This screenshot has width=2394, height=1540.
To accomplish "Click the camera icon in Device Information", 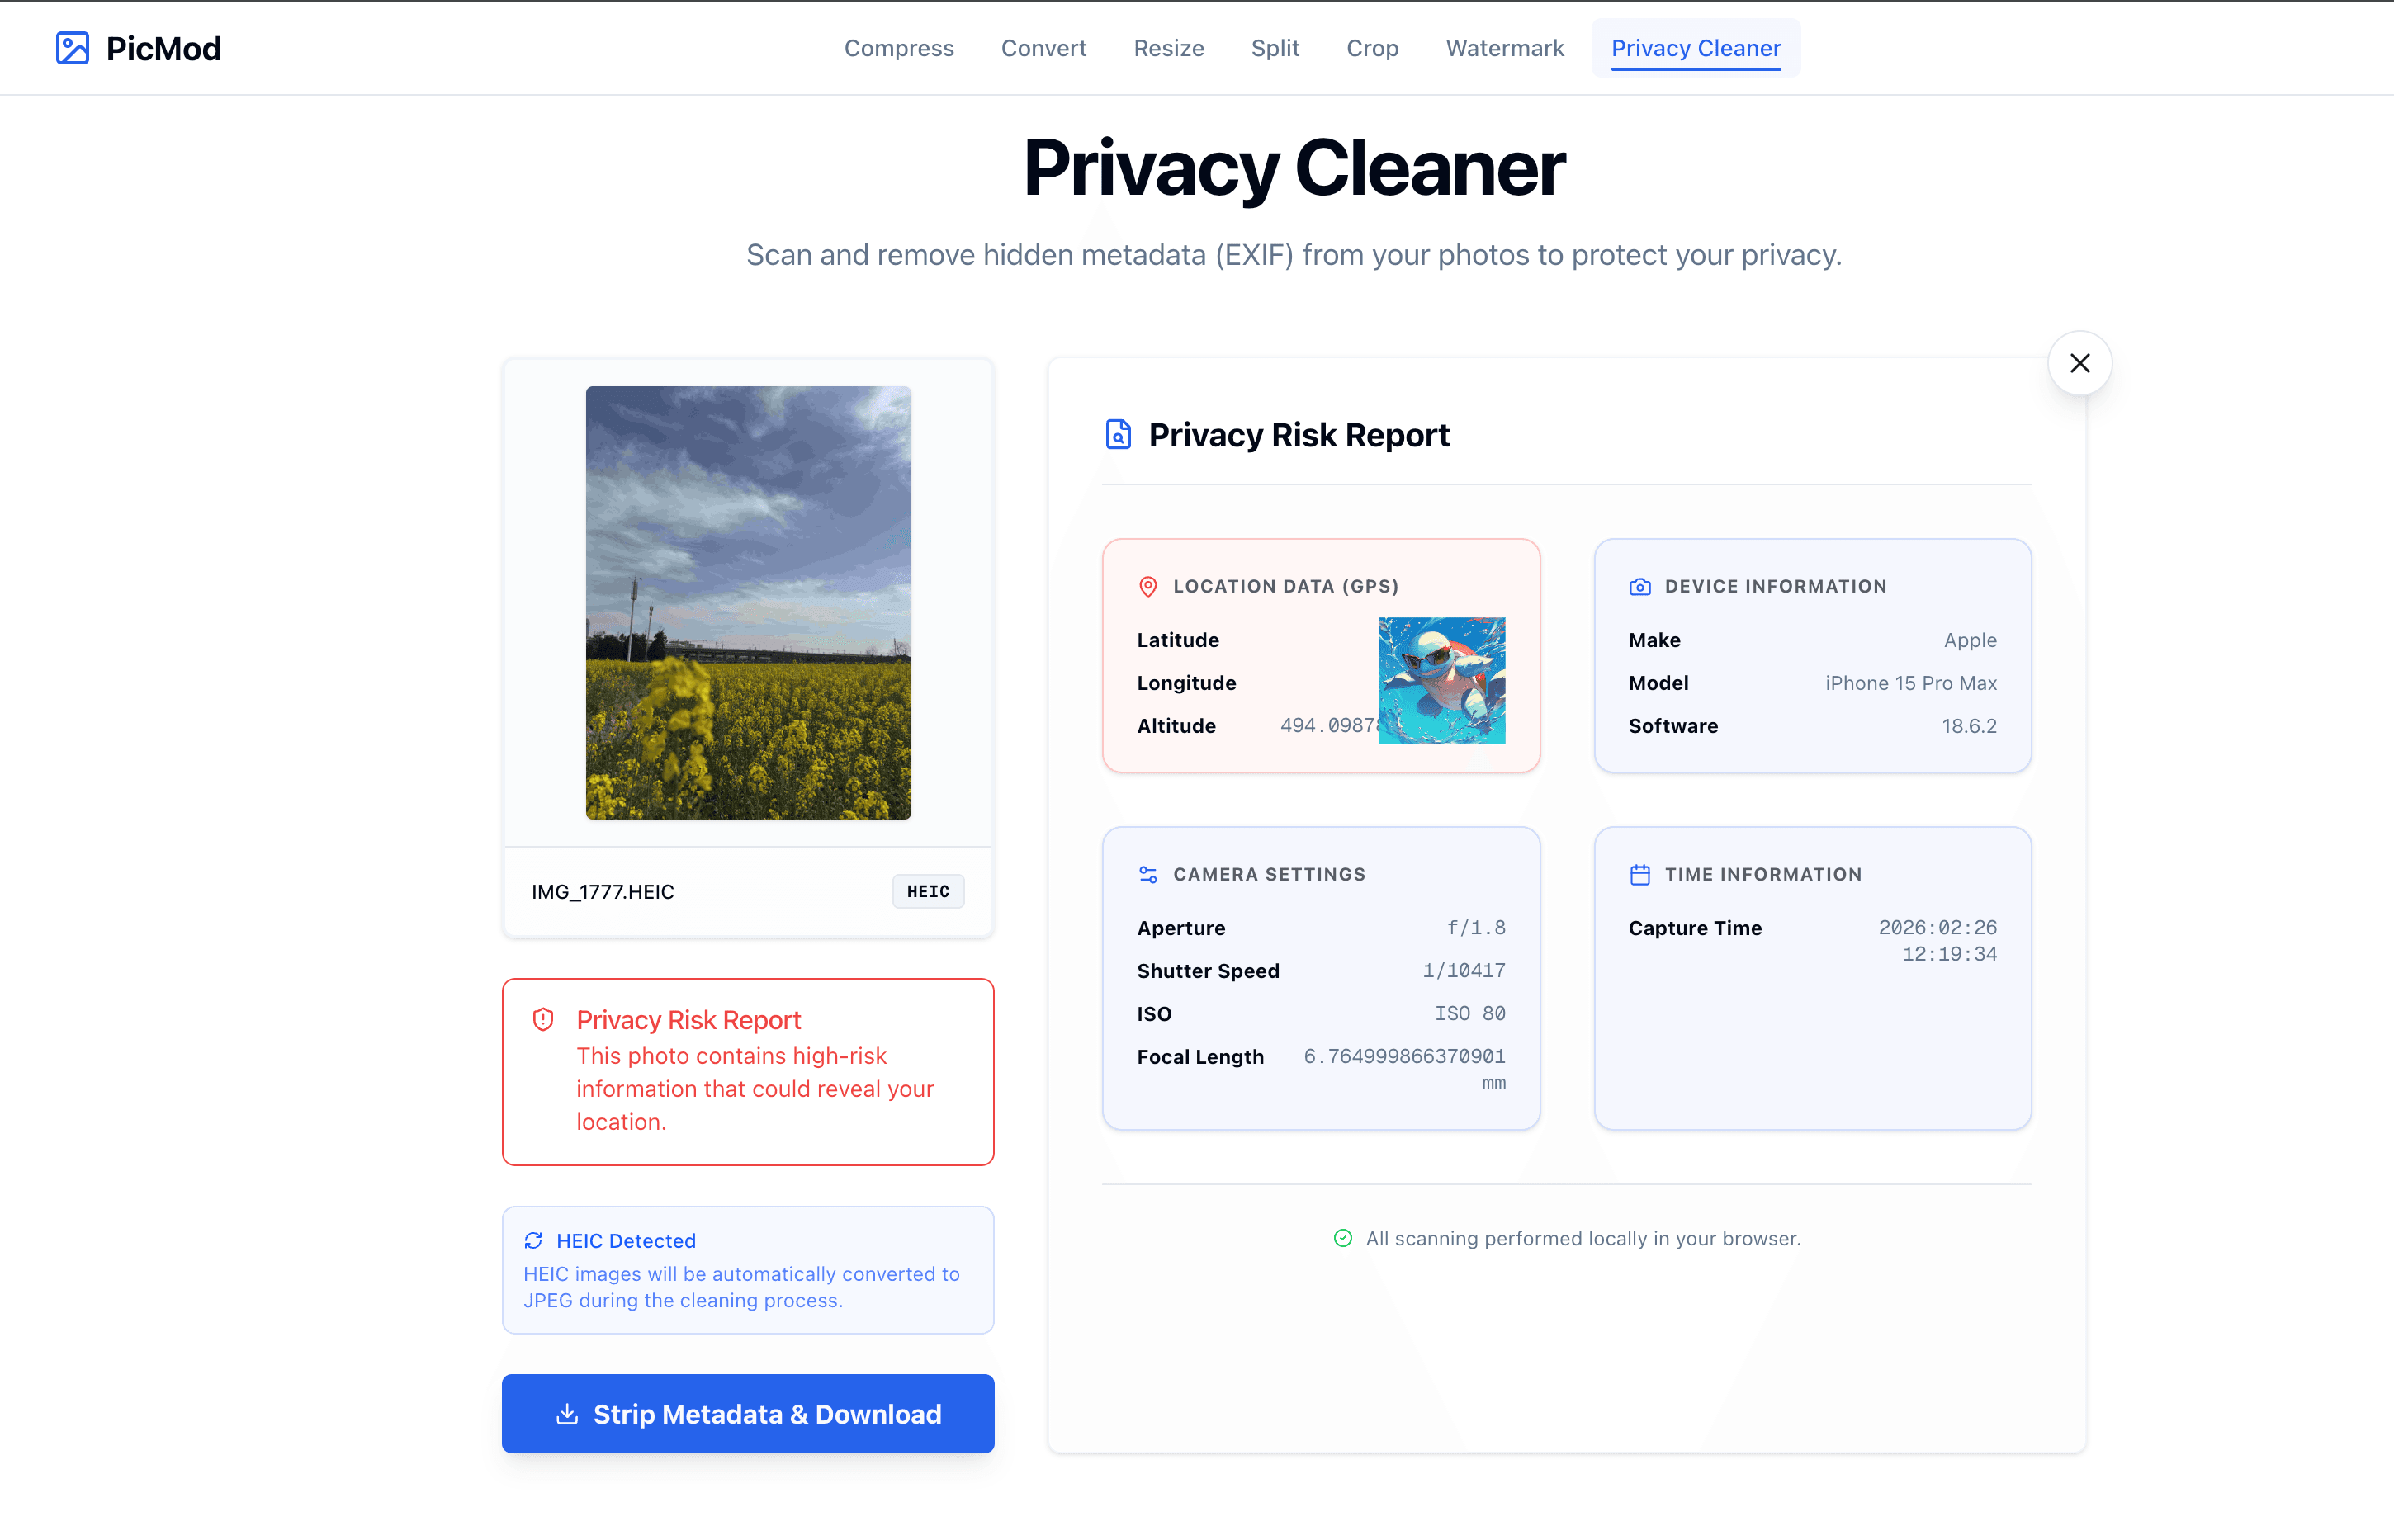I will (1639, 587).
